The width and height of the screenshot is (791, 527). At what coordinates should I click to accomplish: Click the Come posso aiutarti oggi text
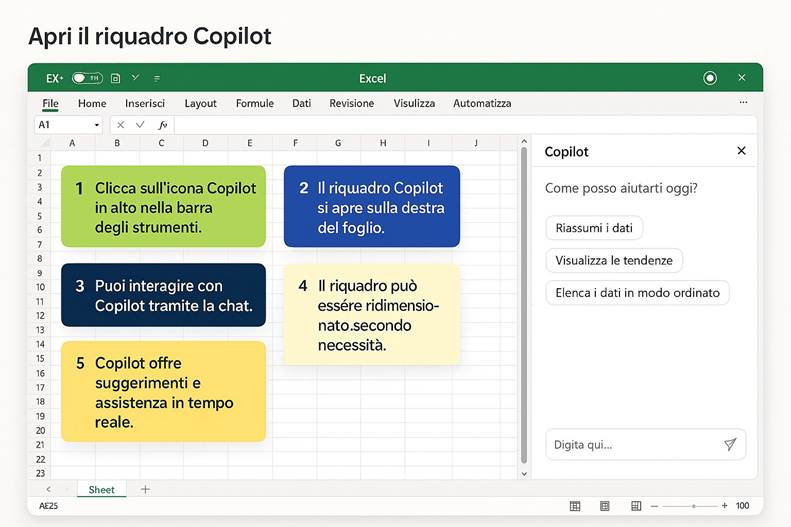point(621,189)
